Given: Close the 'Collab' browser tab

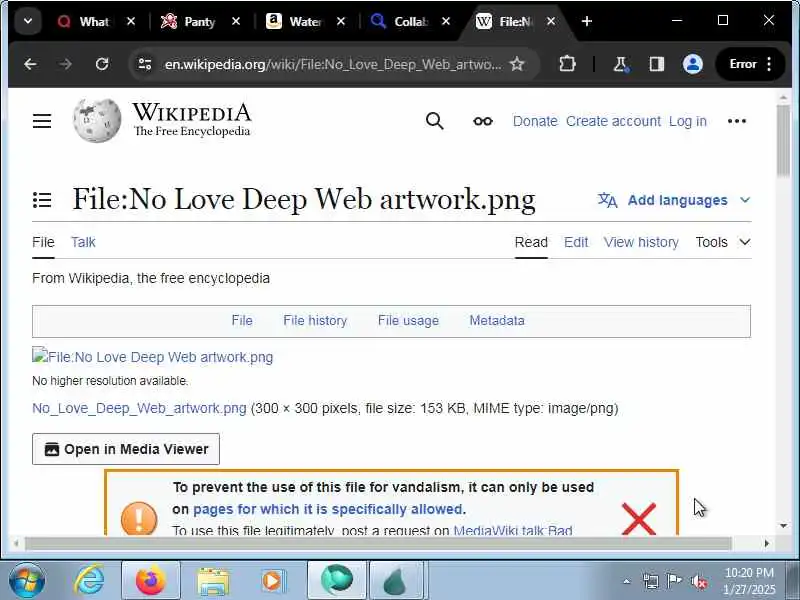Looking at the screenshot, I should pos(446,21).
